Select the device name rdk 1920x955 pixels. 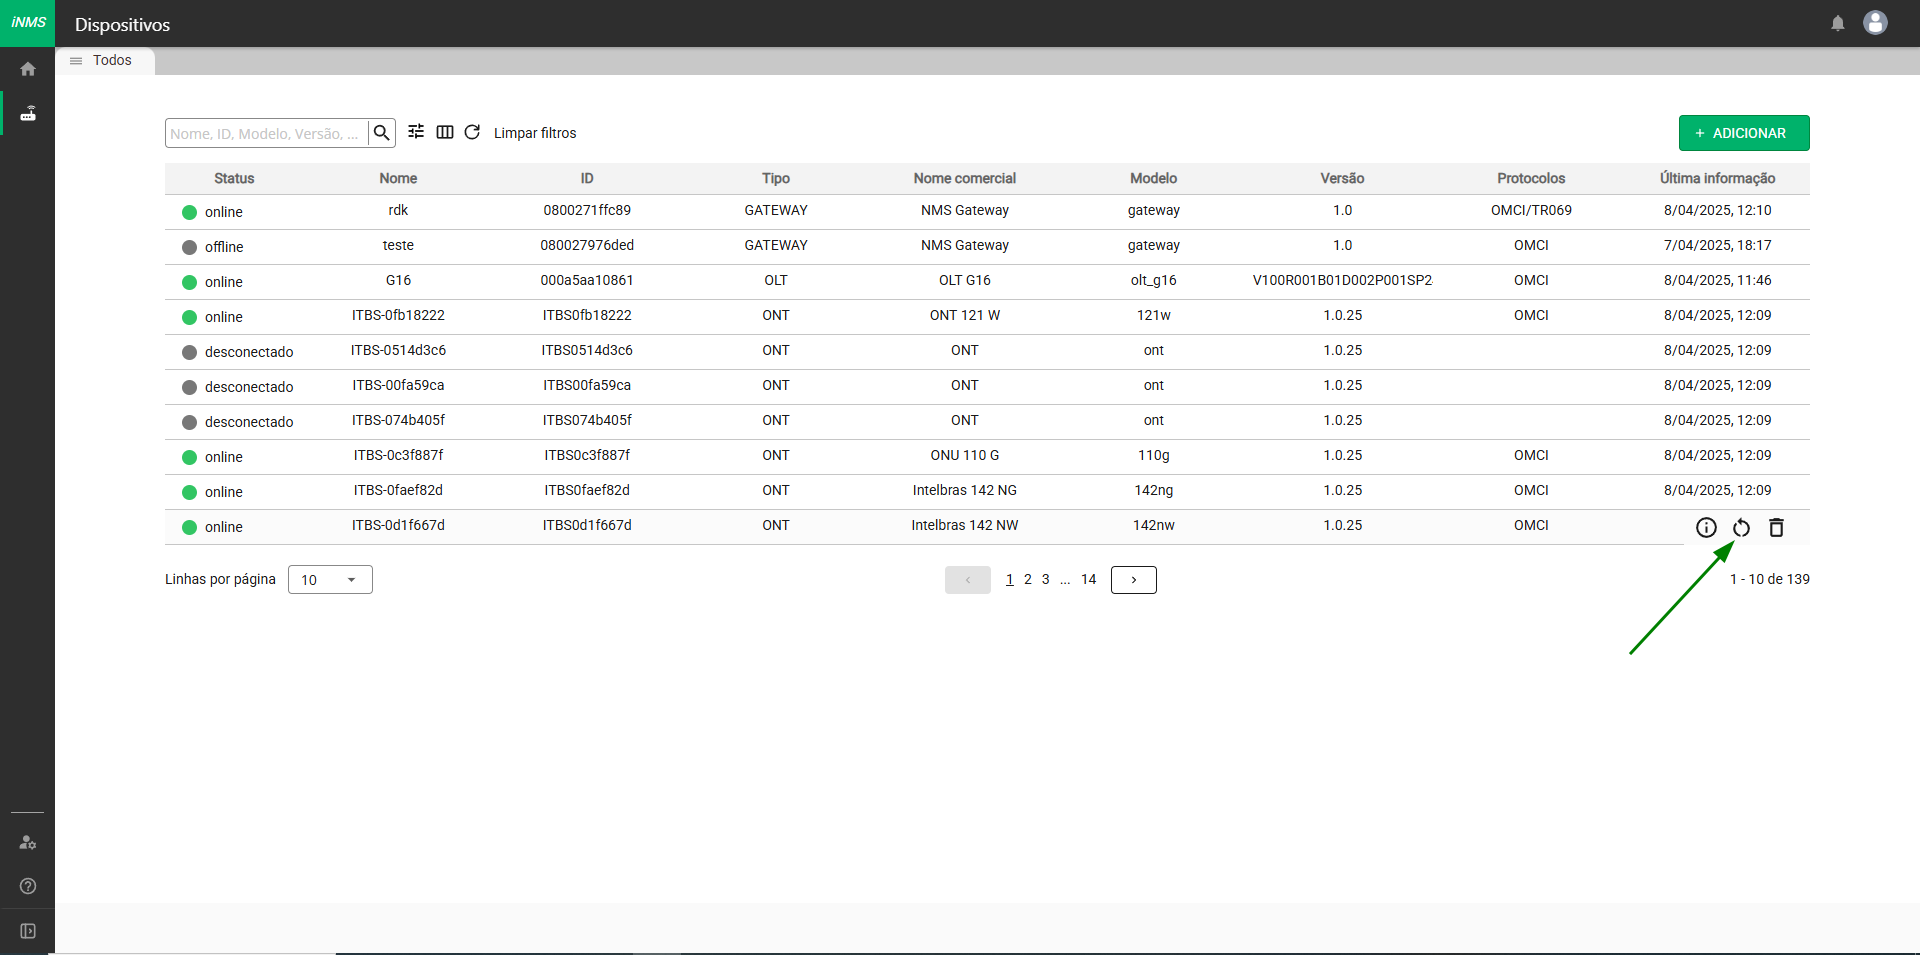[398, 210]
